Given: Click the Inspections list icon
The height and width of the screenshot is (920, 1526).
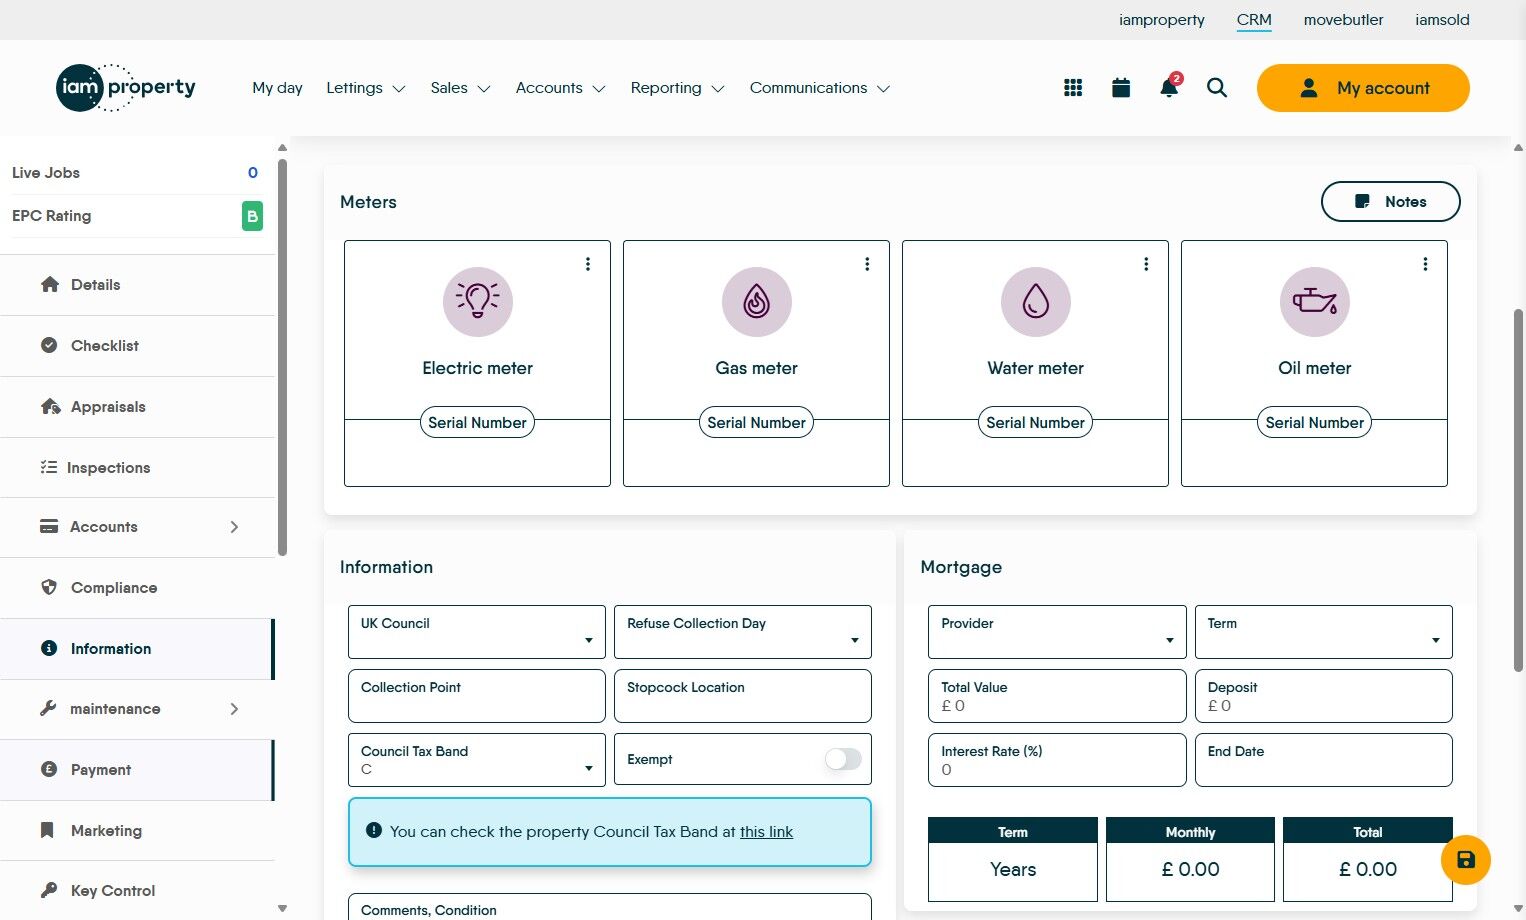Looking at the screenshot, I should coord(48,467).
